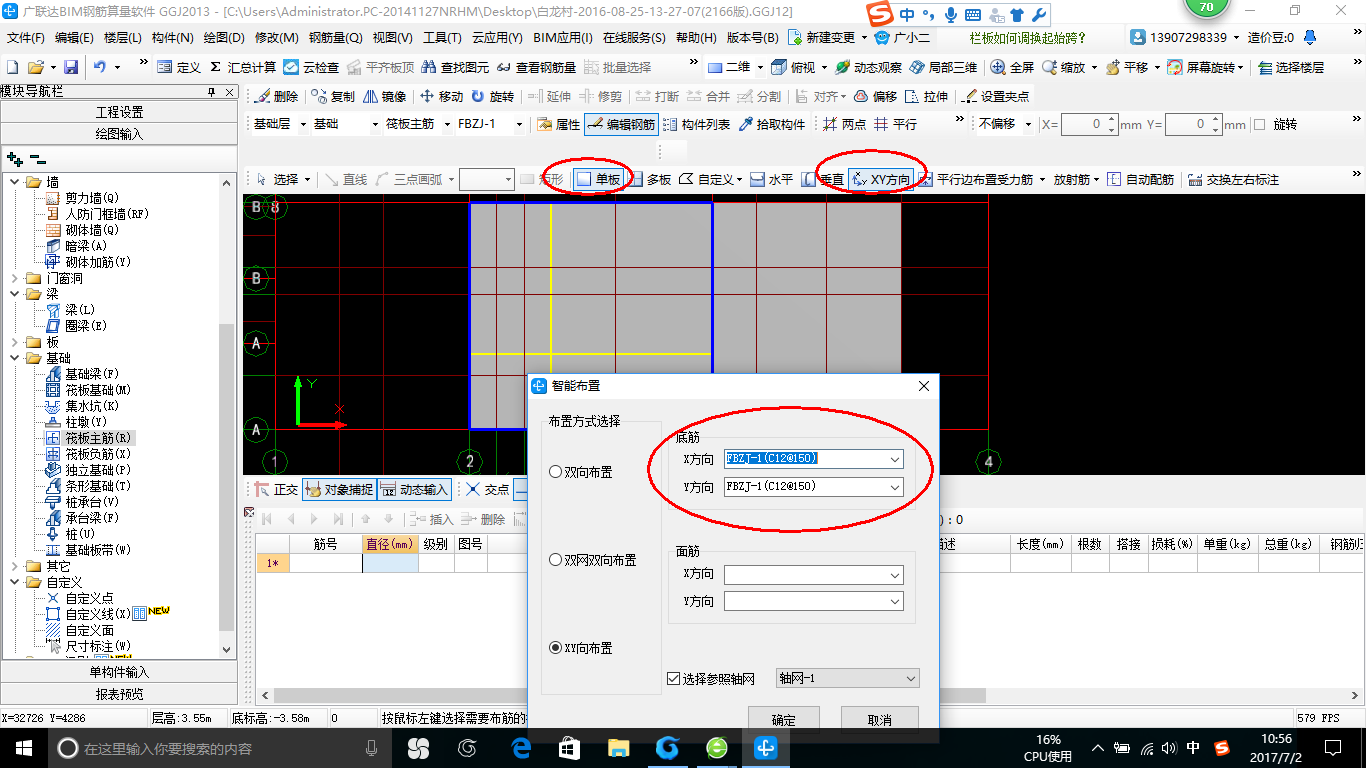Open 底筋 X方向 dropdown
Image resolution: width=1366 pixels, height=768 pixels.
click(x=894, y=459)
